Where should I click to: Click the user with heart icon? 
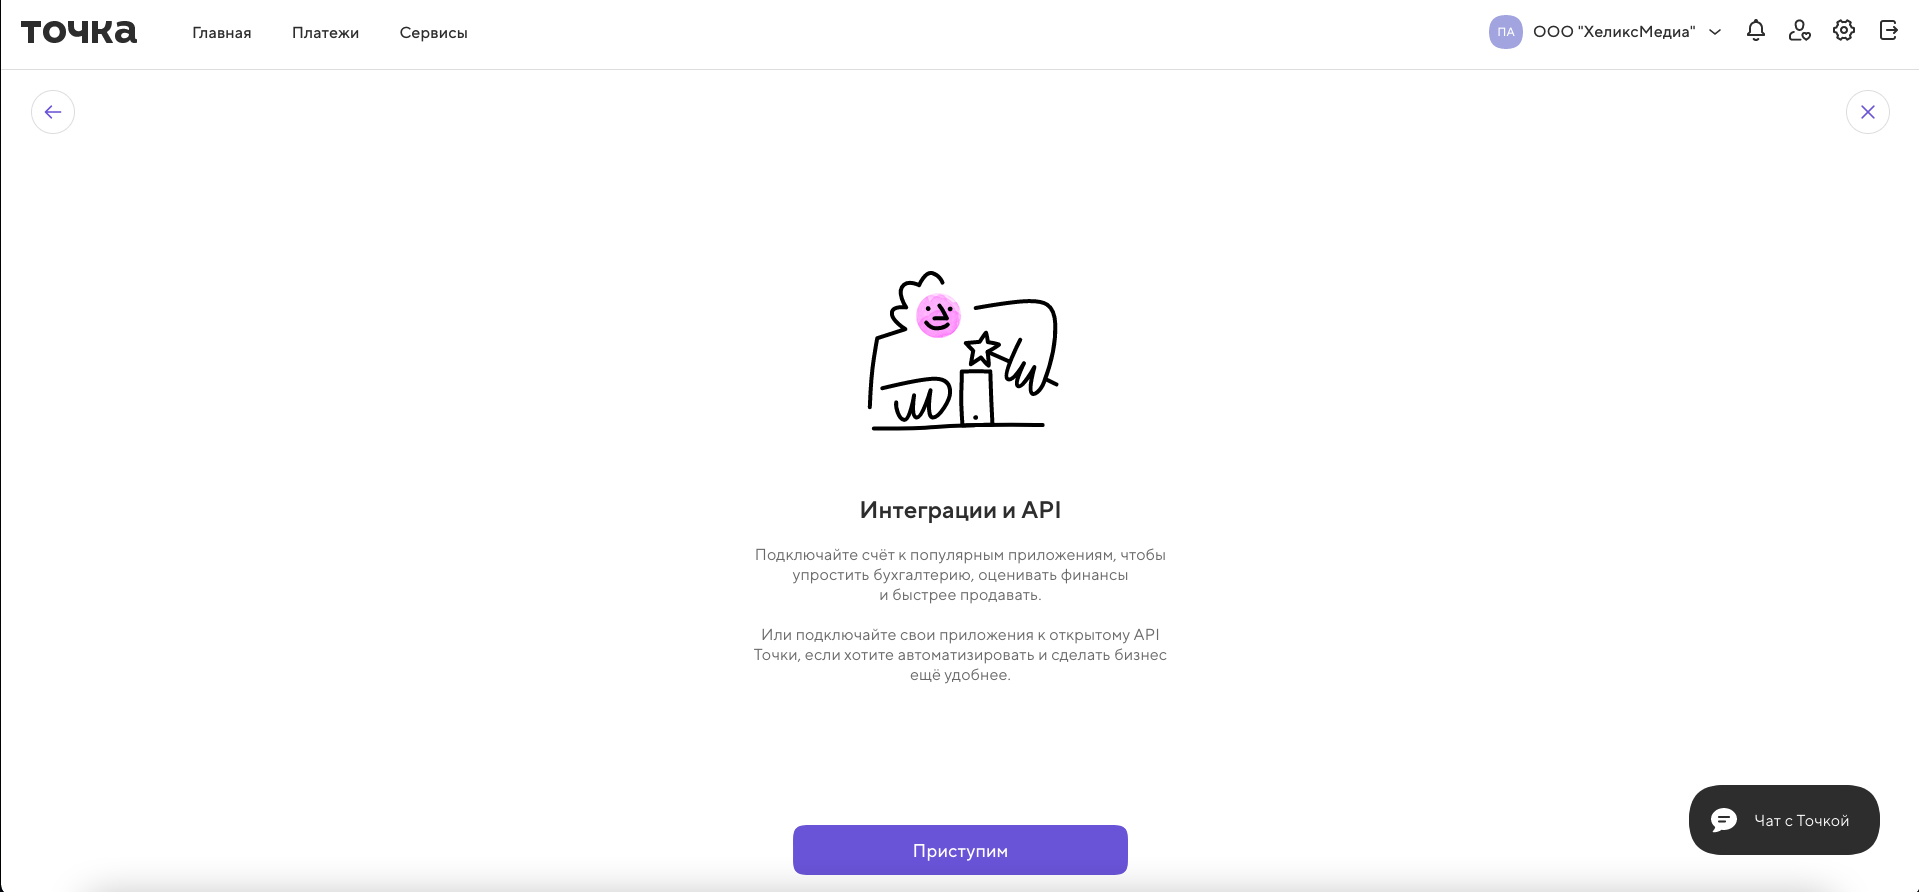[x=1799, y=31]
